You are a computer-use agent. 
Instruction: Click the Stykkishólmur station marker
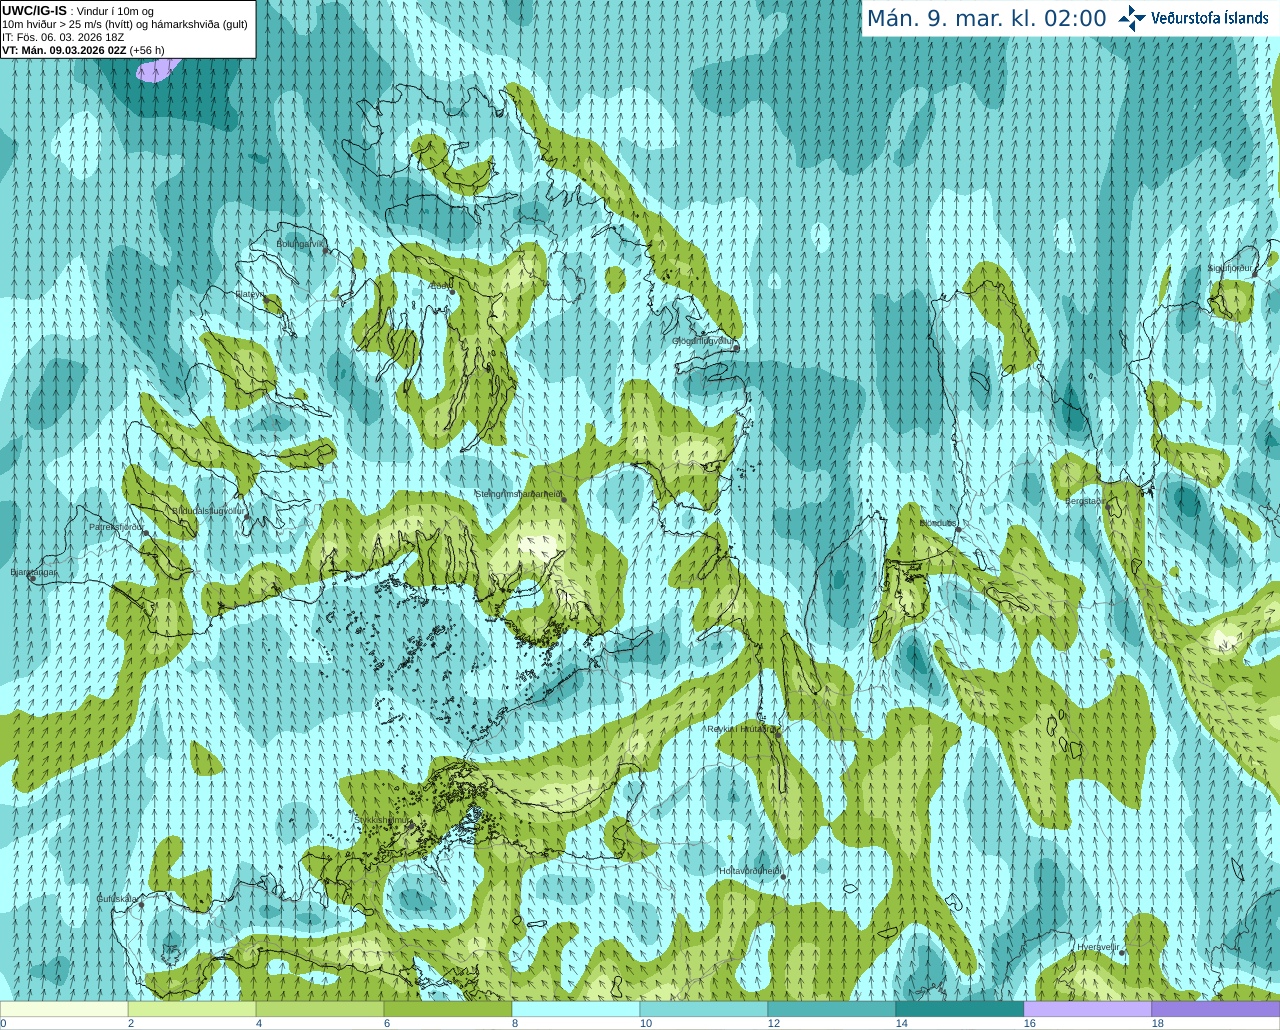tap(410, 826)
